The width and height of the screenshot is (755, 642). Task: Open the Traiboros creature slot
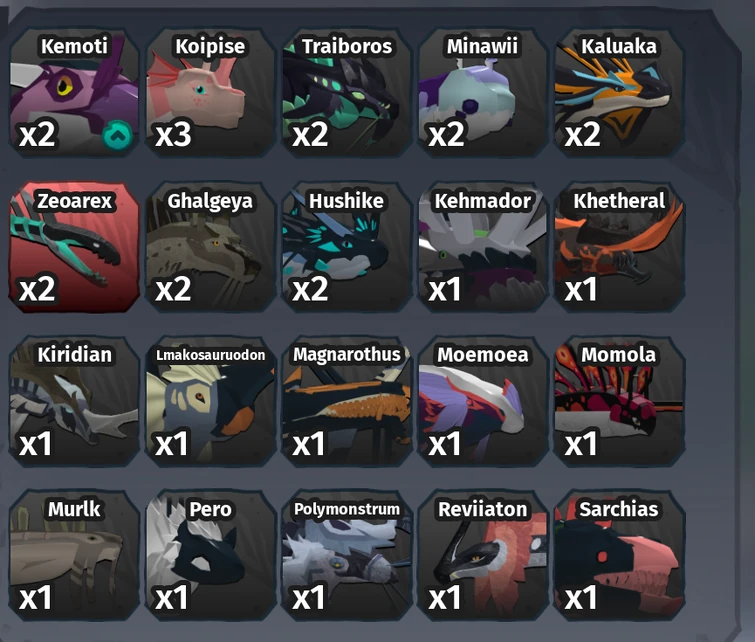click(x=347, y=92)
